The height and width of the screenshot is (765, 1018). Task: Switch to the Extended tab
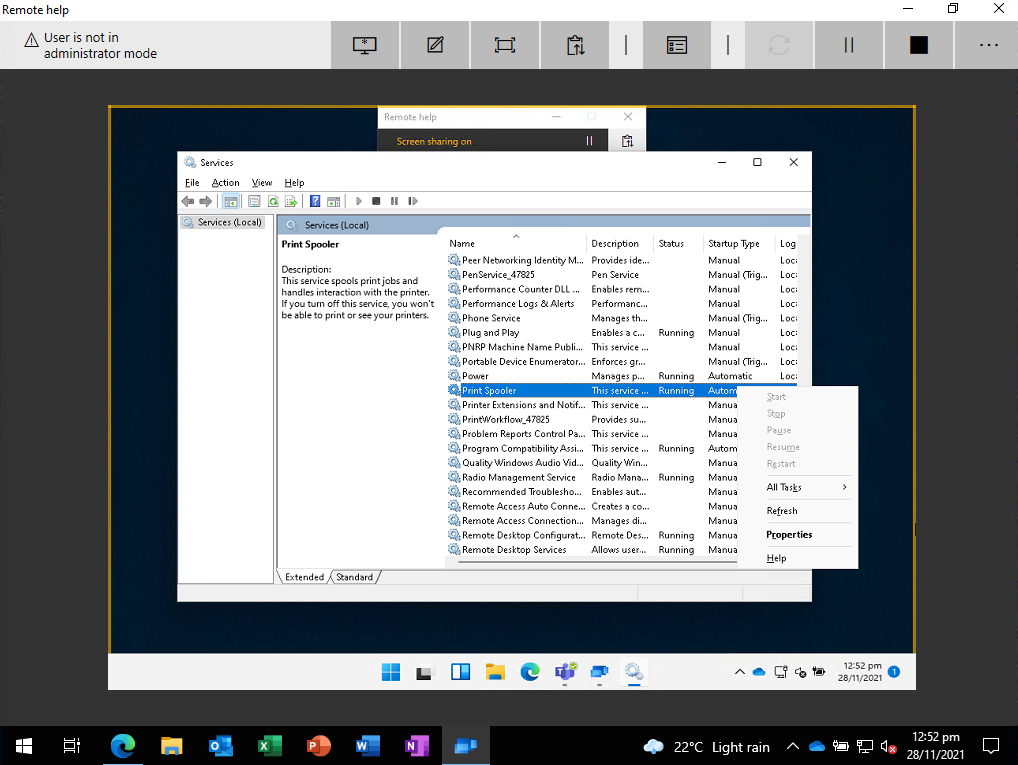tap(304, 577)
